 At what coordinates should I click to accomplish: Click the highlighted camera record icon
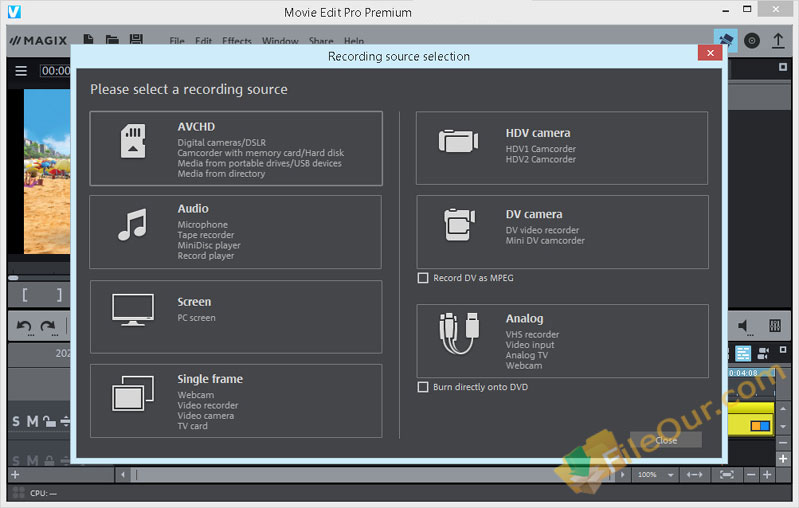(x=726, y=40)
